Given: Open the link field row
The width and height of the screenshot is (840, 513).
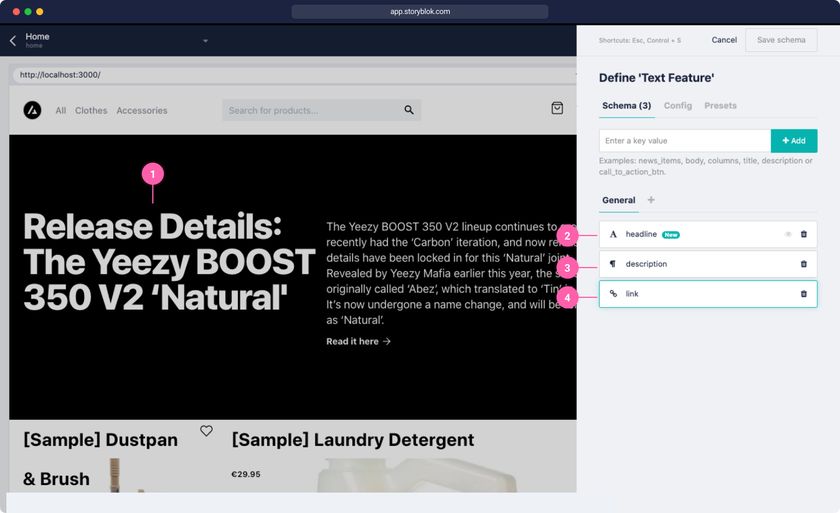Looking at the screenshot, I should coord(708,294).
